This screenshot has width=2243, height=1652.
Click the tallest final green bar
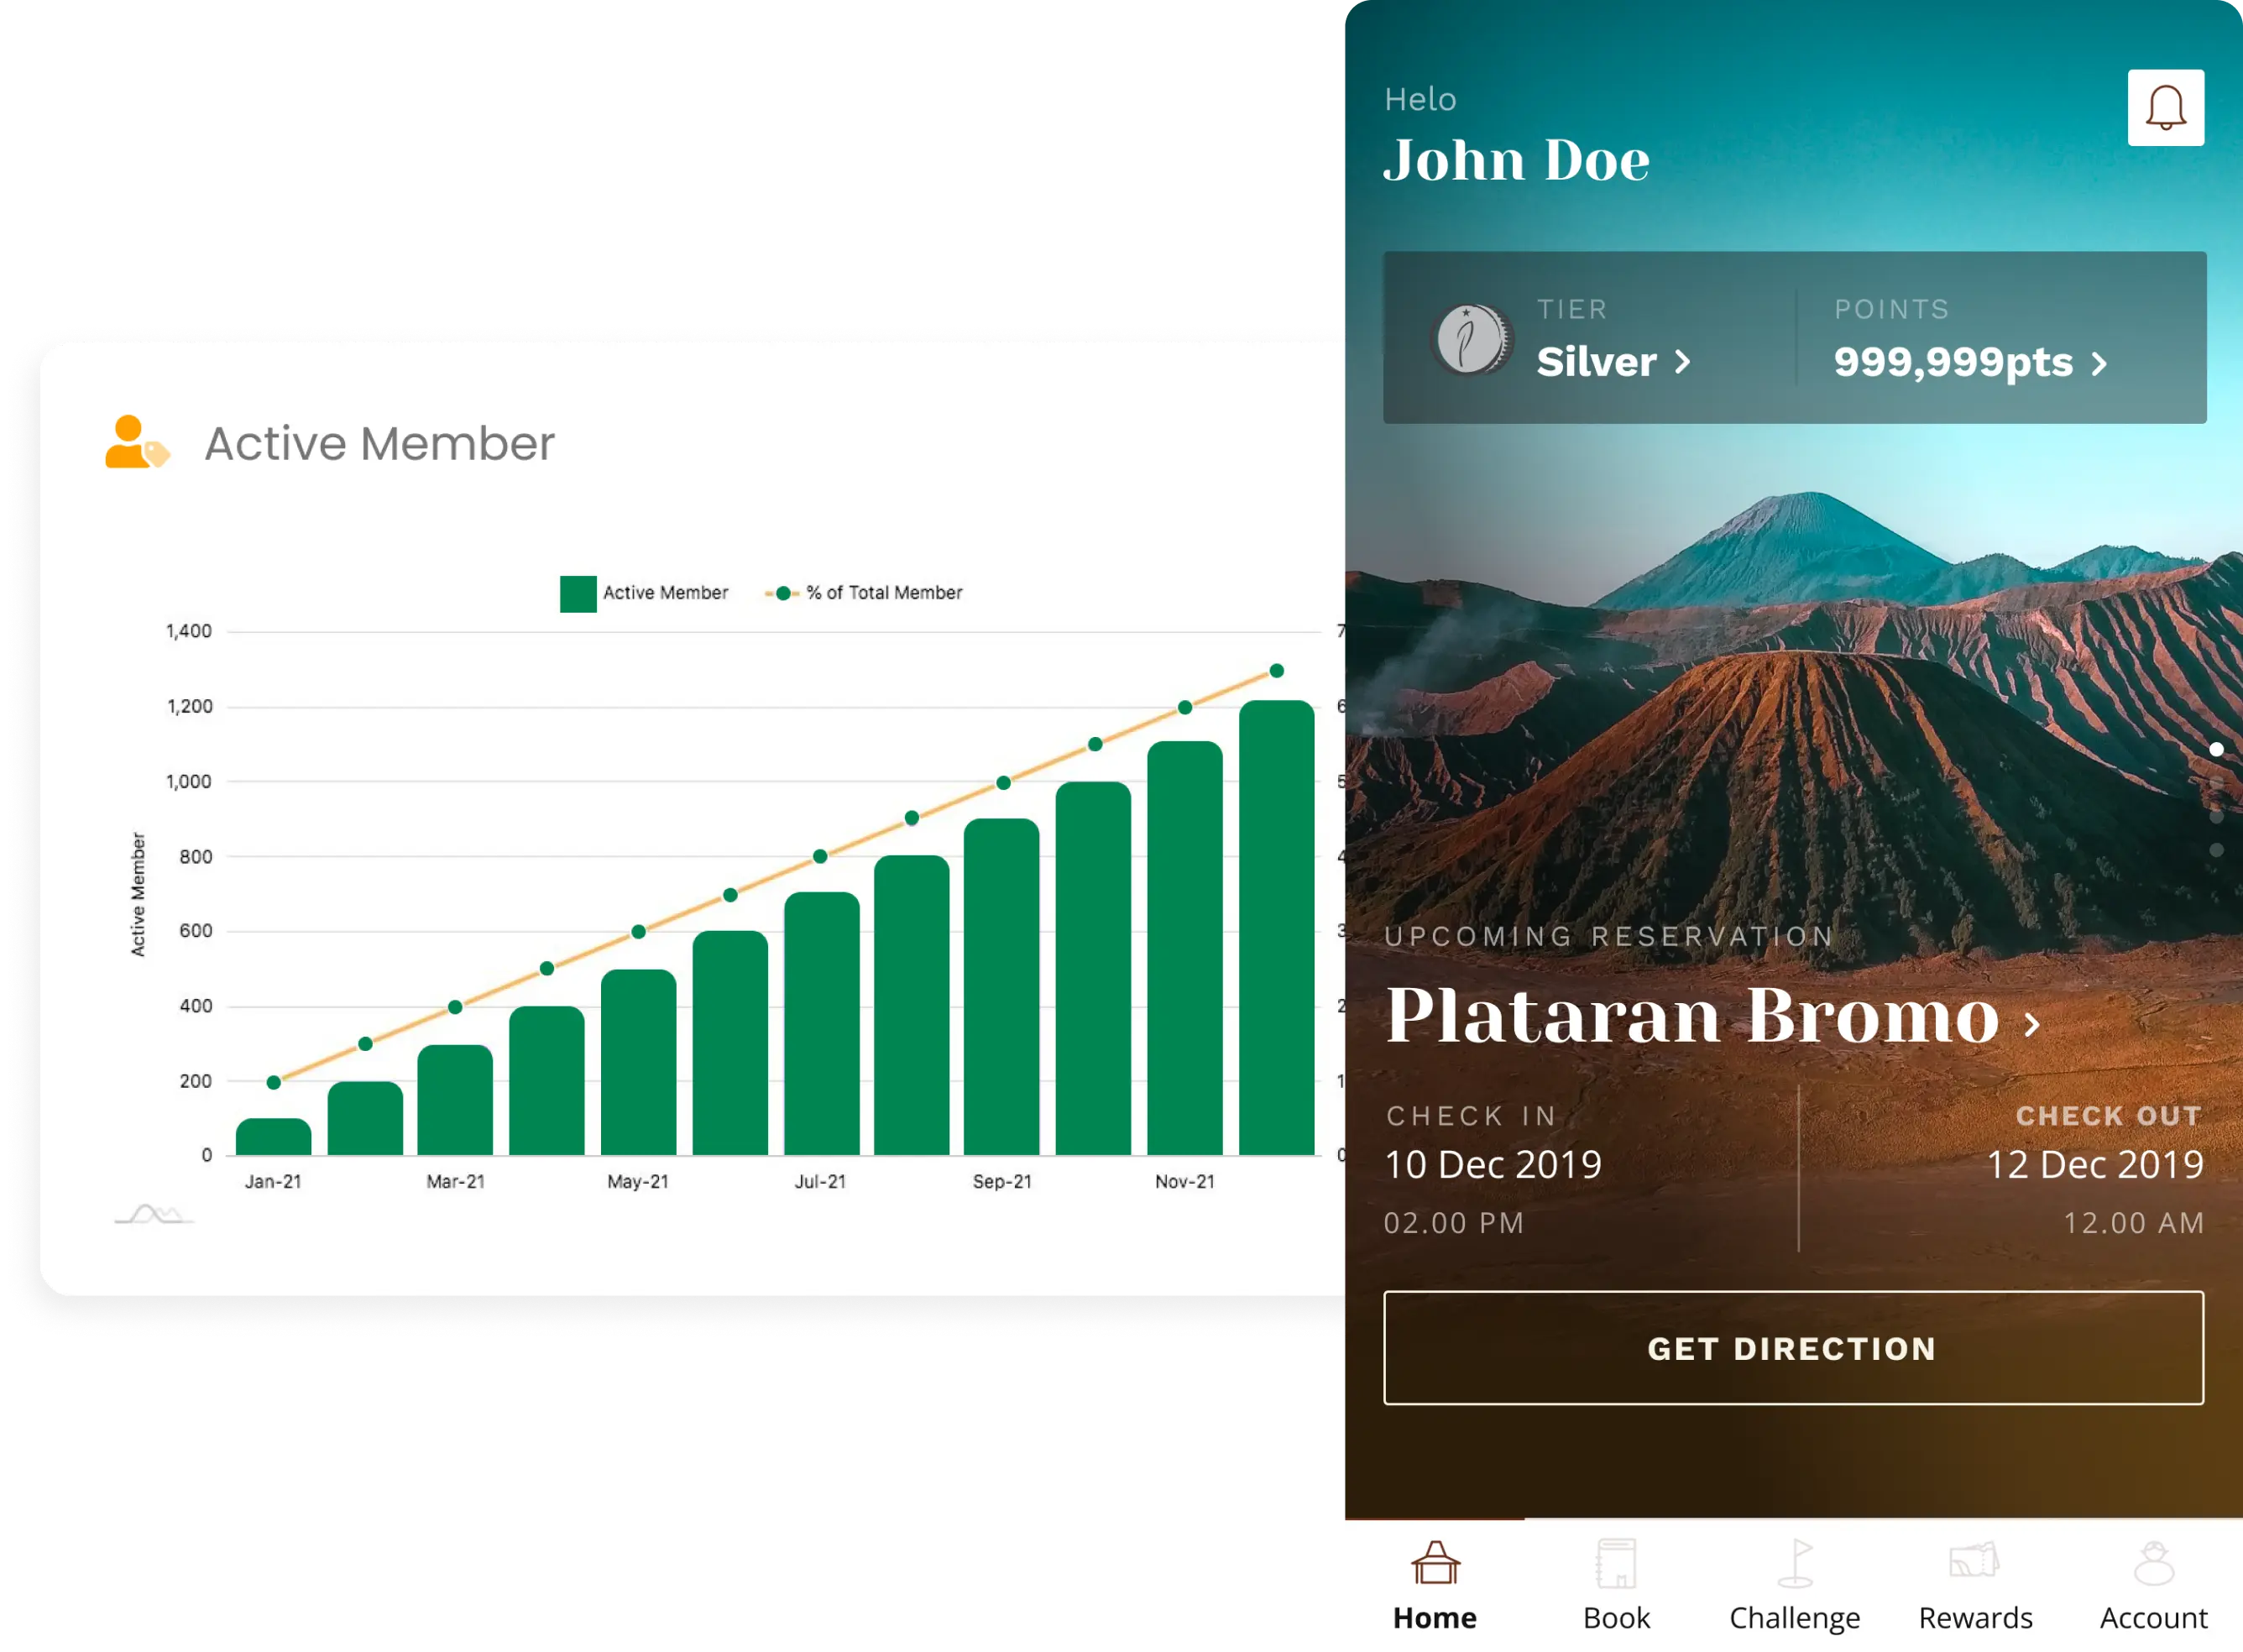1276,928
